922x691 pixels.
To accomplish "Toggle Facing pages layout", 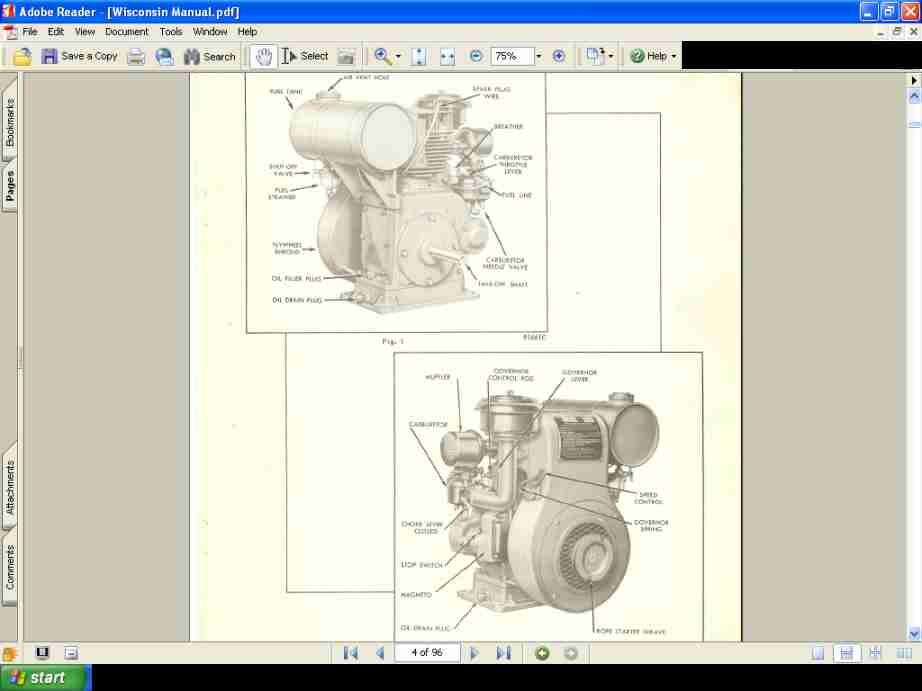I will tap(876, 652).
